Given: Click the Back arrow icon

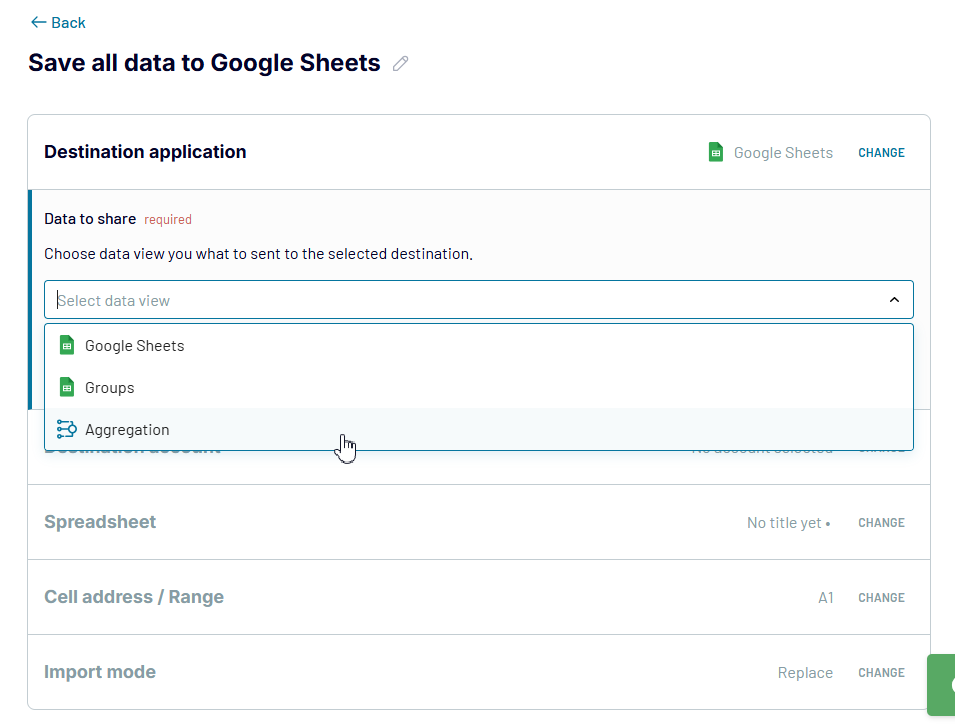Looking at the screenshot, I should click(38, 22).
